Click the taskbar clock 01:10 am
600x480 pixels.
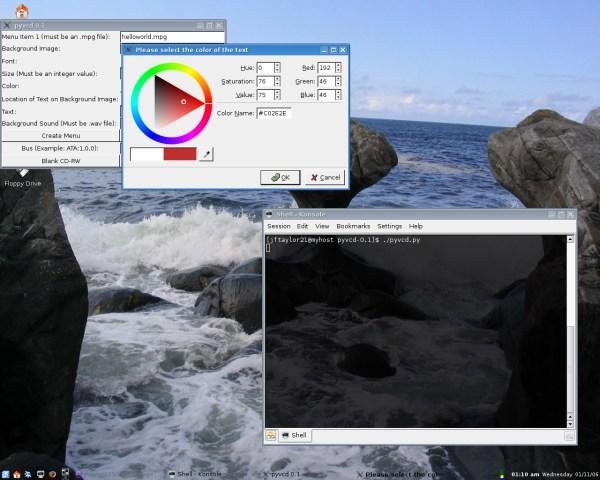click(x=525, y=475)
